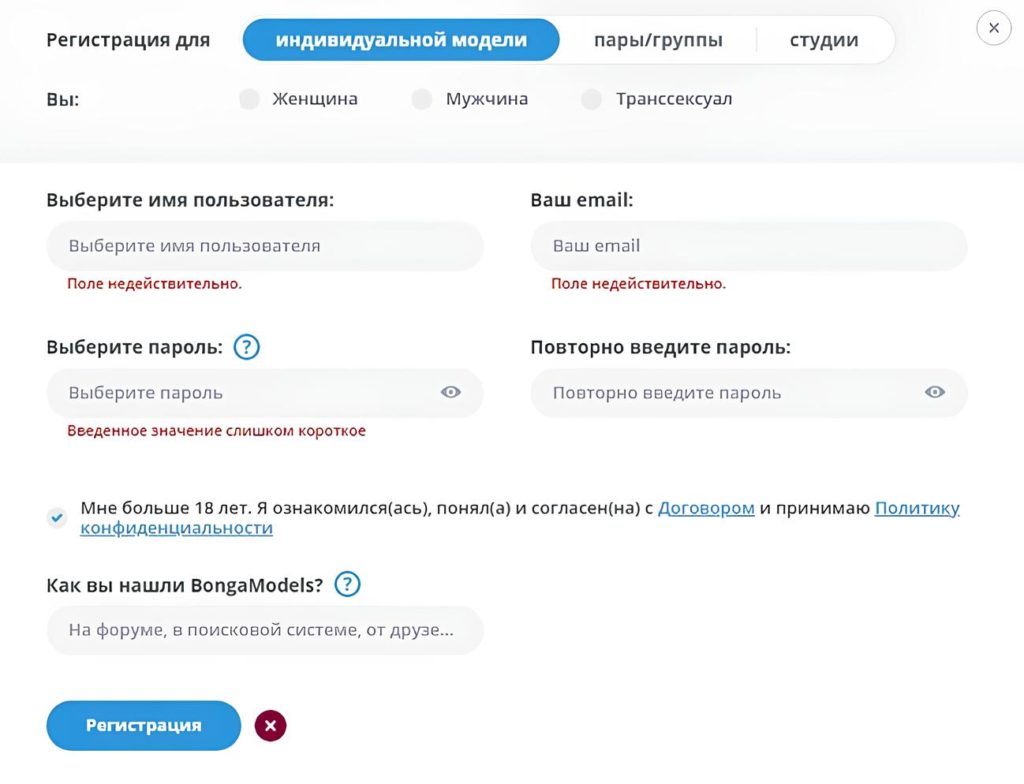Screen dimensions: 1024x784
Task: Select the Мужчина radio option
Action: point(422,99)
